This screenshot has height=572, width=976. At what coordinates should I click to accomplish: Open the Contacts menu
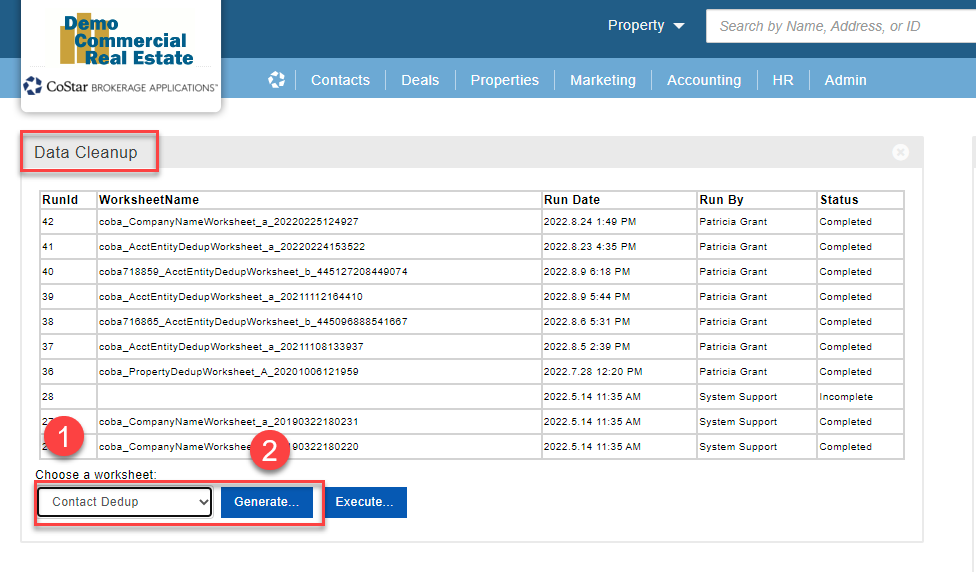pos(340,80)
